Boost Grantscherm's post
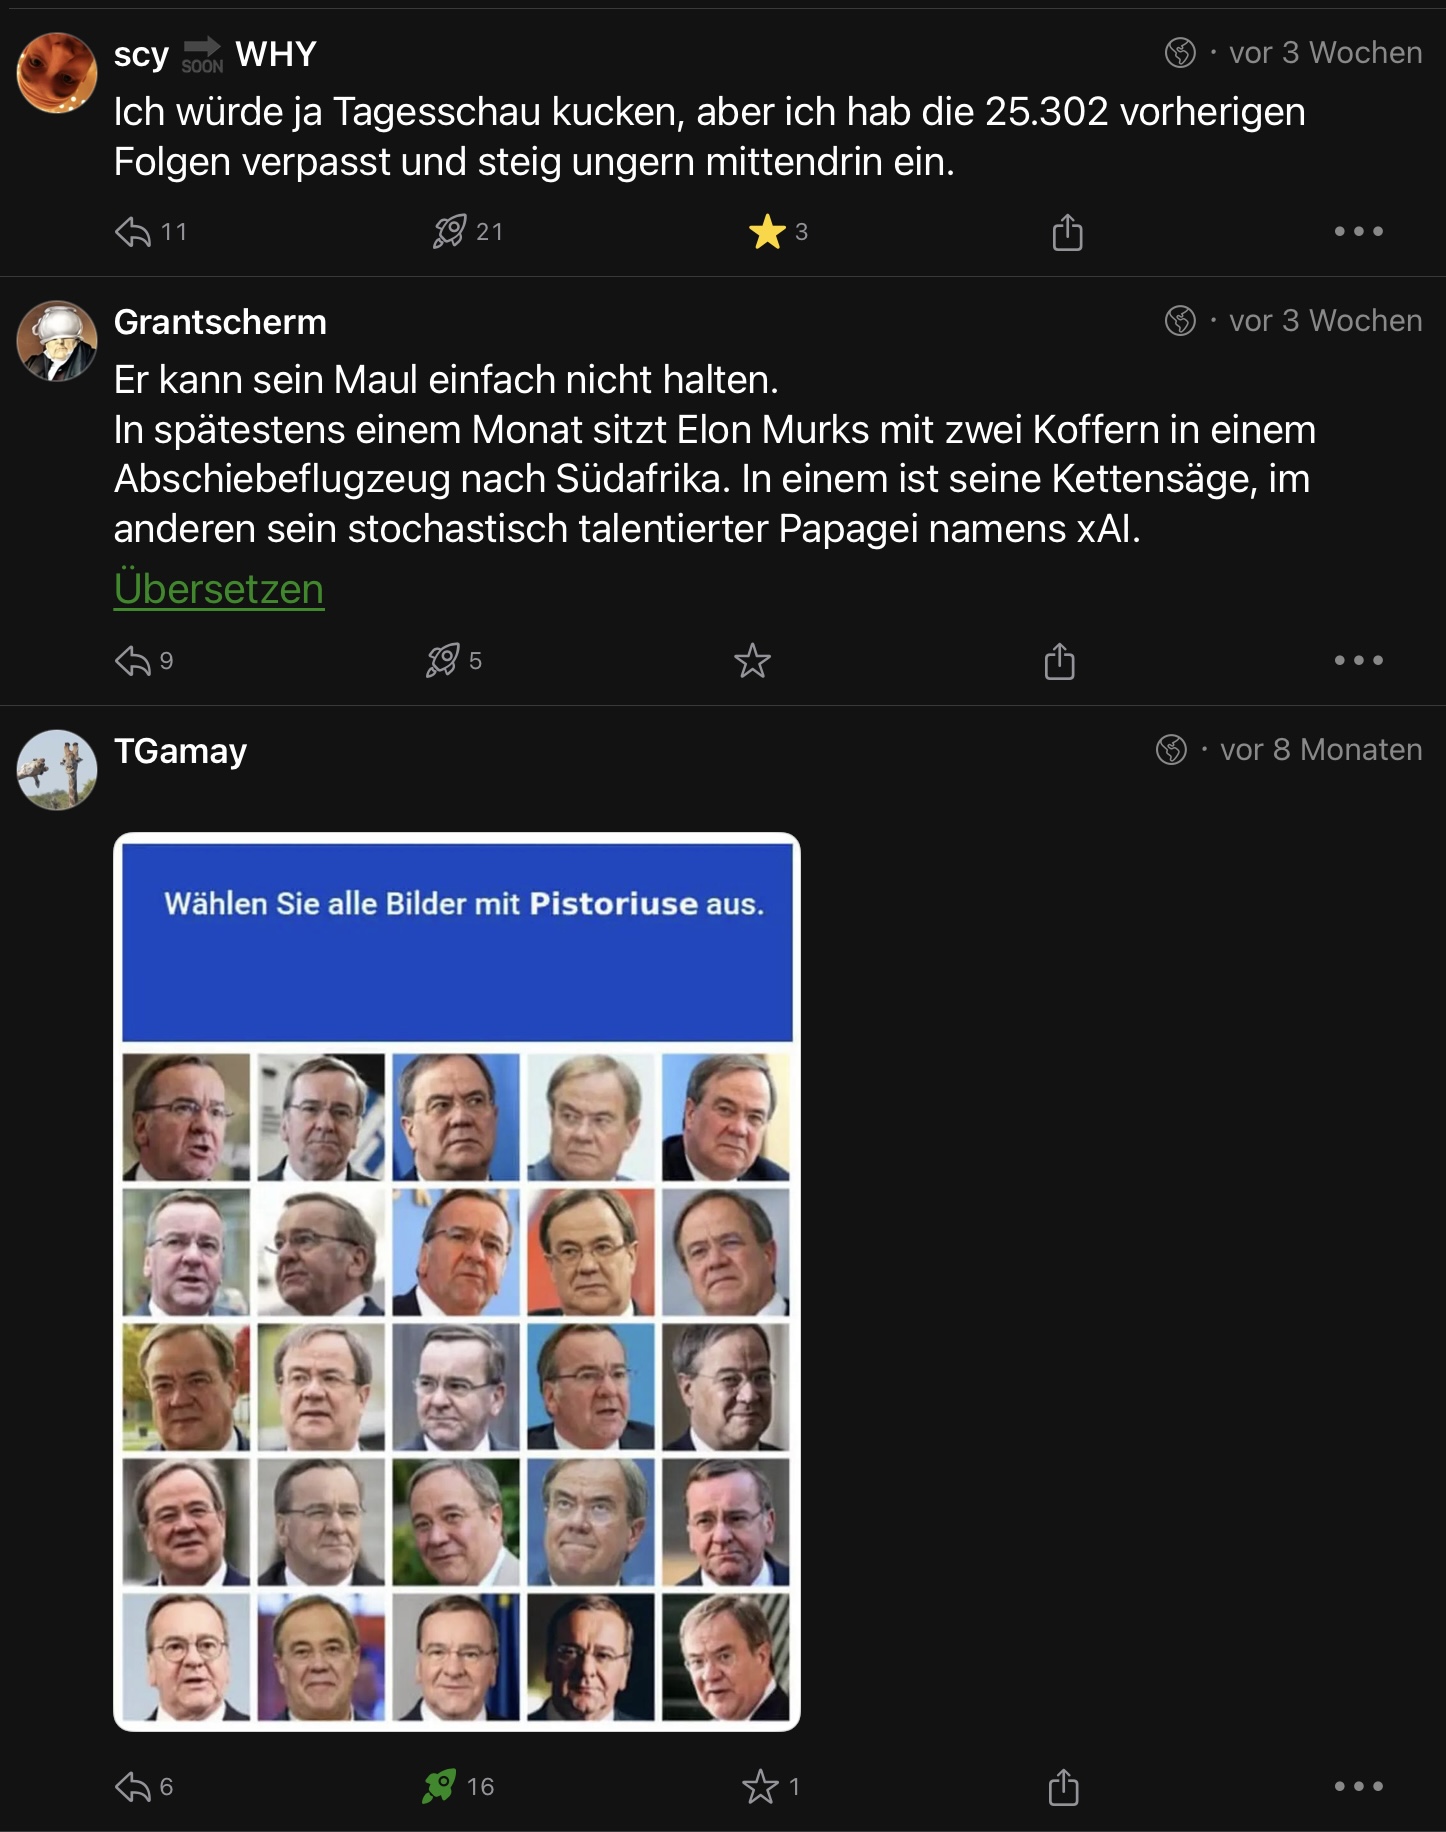Image resolution: width=1446 pixels, height=1832 pixels. (x=443, y=661)
